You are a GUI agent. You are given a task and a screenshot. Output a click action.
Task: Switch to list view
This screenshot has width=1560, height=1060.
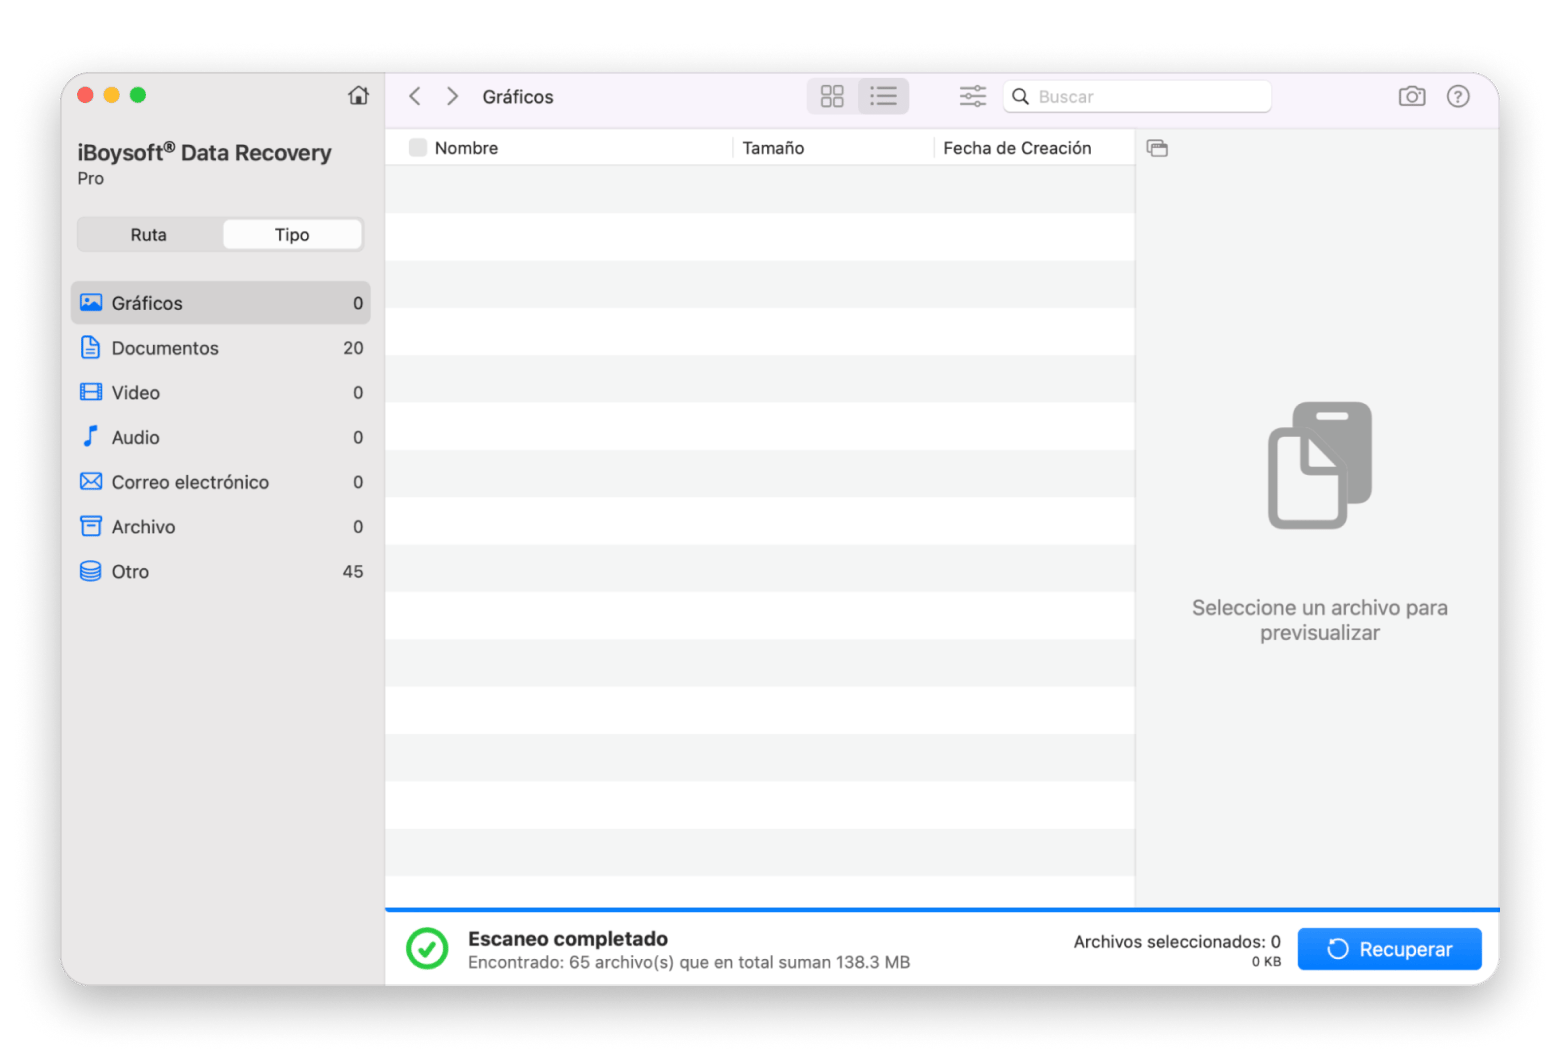883,96
